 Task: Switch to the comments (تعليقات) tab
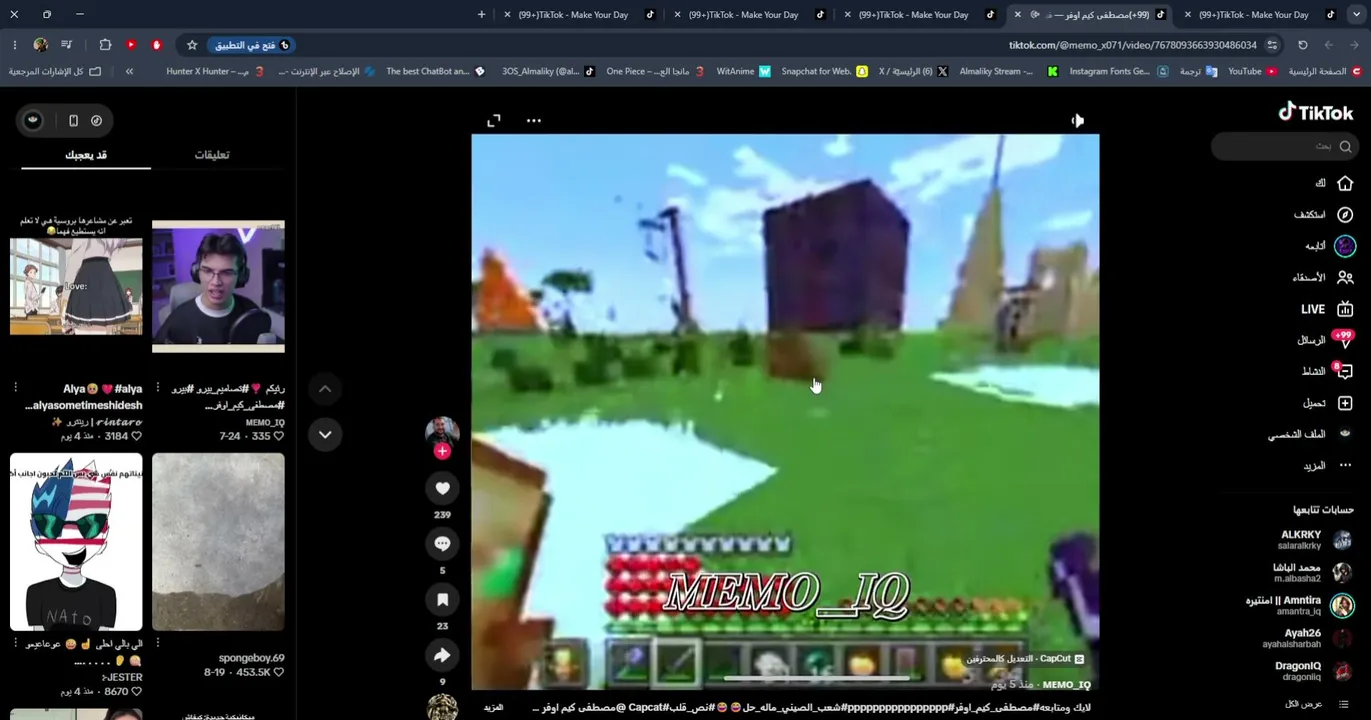[212, 155]
